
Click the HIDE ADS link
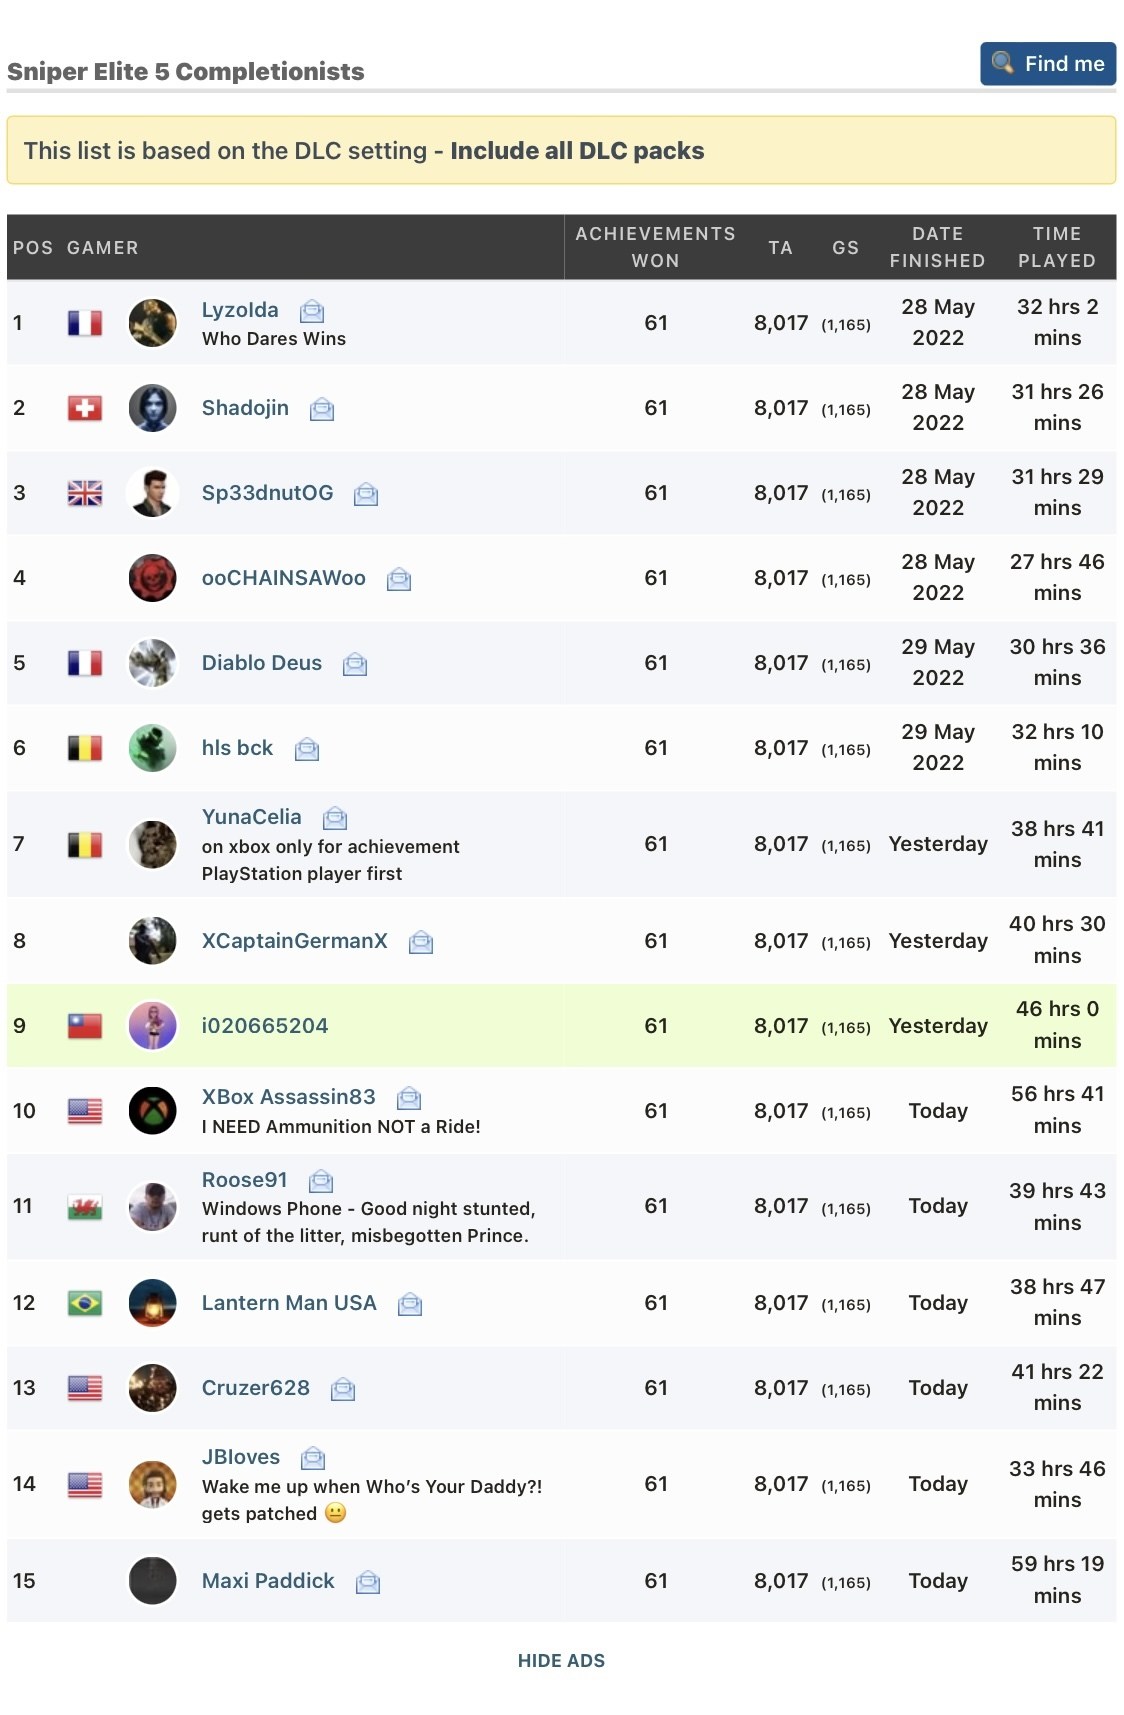tap(561, 1661)
